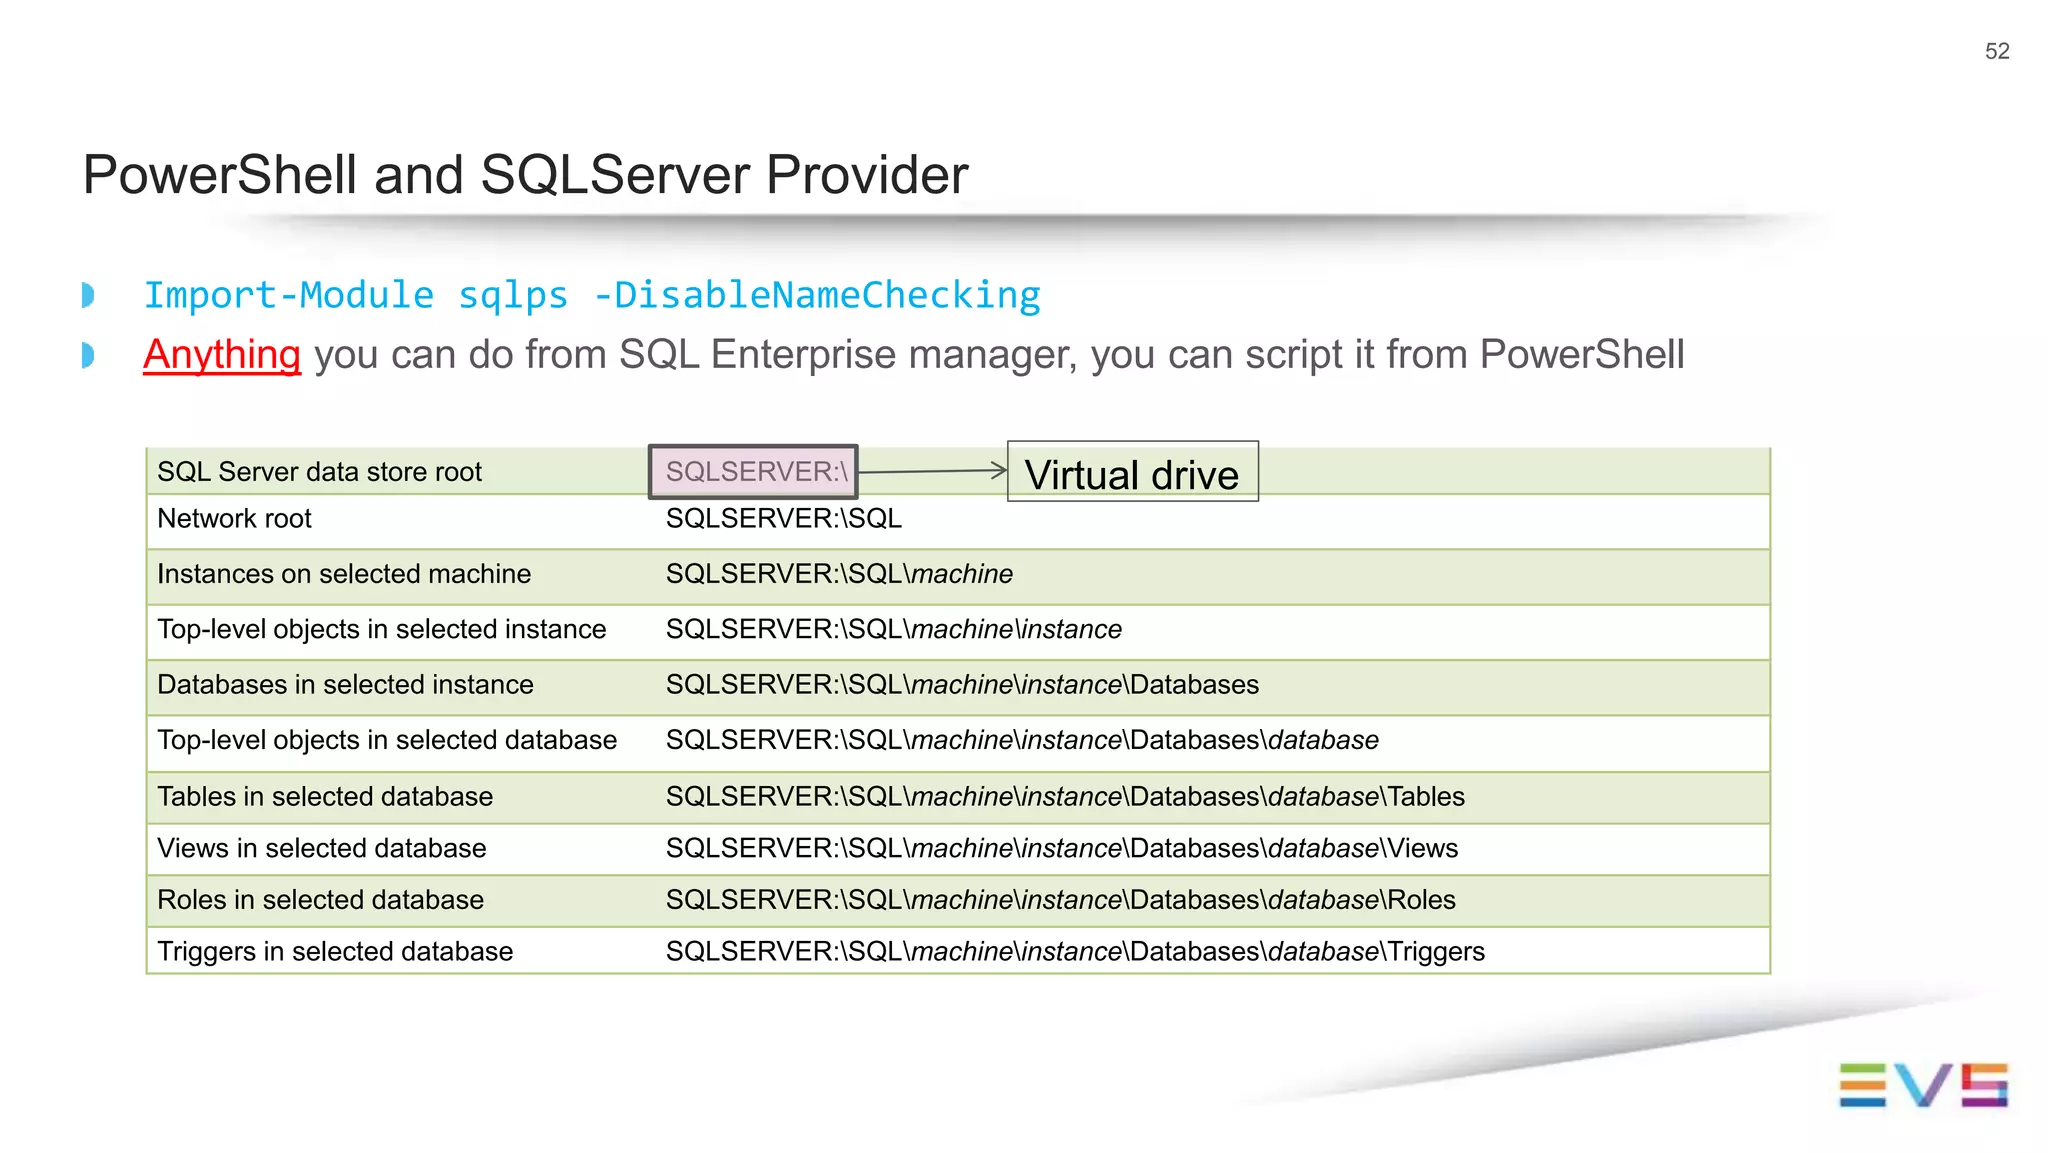The height and width of the screenshot is (1153, 2048).
Task: Click the bullet icon before 'Anything'
Action: tap(88, 355)
